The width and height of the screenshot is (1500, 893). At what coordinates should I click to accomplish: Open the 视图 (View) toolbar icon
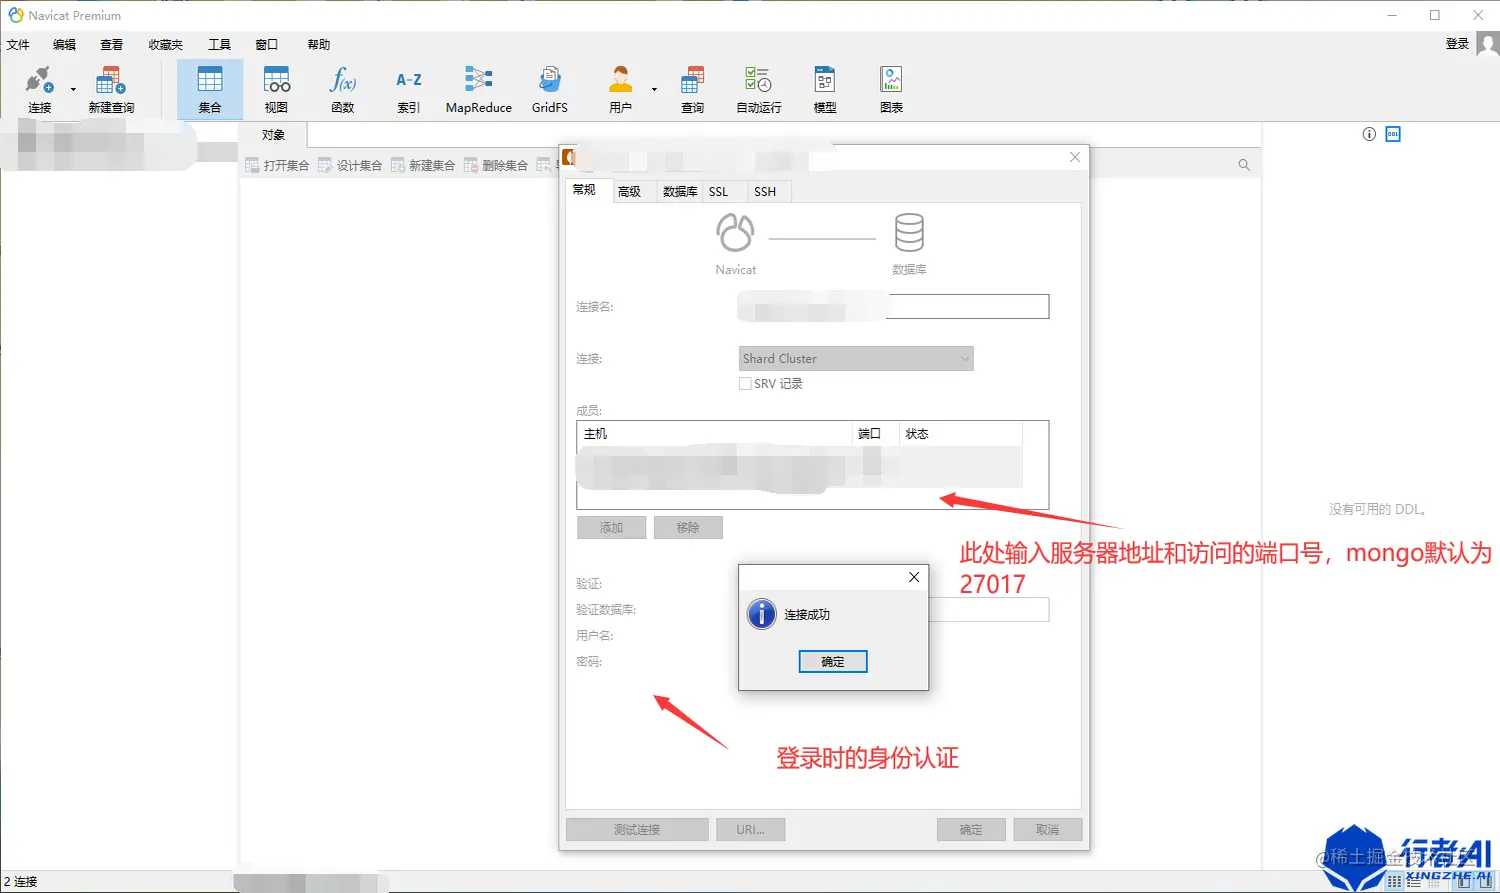(276, 89)
